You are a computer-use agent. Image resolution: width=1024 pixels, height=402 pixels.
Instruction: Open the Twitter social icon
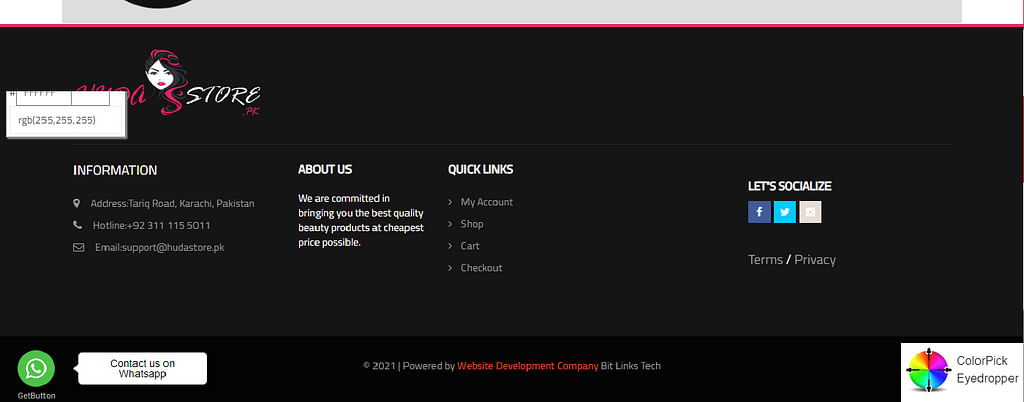coord(785,212)
